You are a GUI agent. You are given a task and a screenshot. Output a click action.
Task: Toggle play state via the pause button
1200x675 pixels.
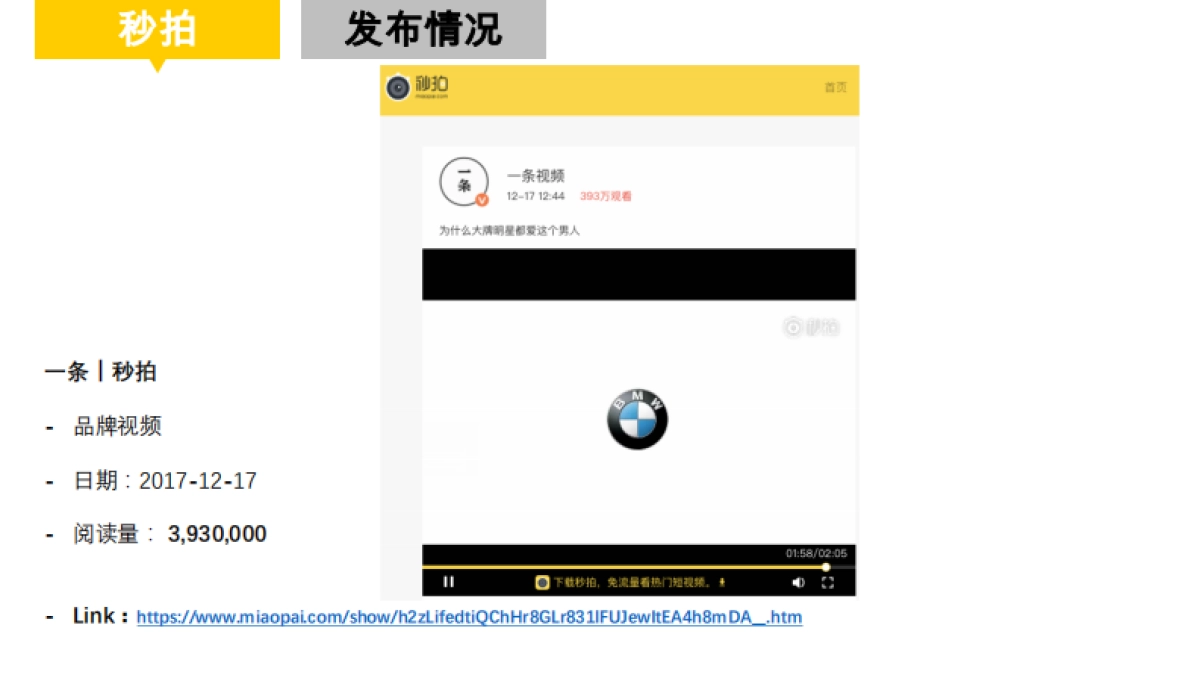pyautogui.click(x=448, y=581)
